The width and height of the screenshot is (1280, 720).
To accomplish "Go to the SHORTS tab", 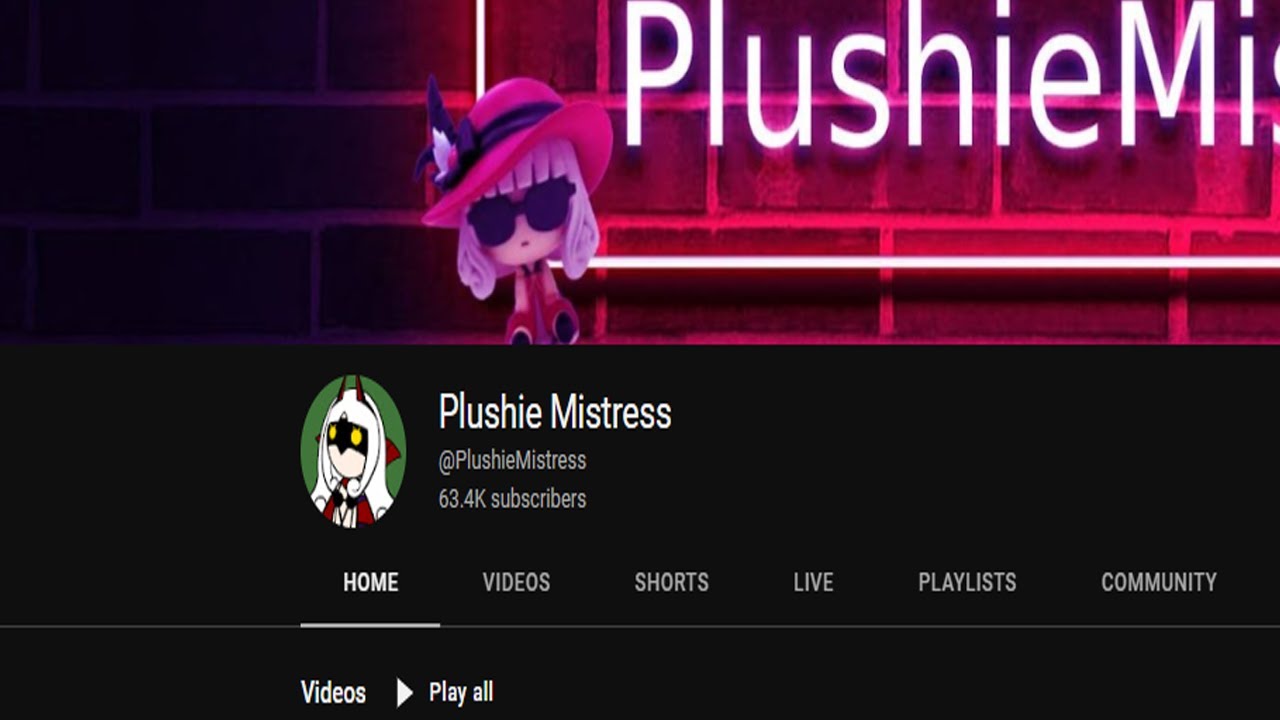I will 671,582.
